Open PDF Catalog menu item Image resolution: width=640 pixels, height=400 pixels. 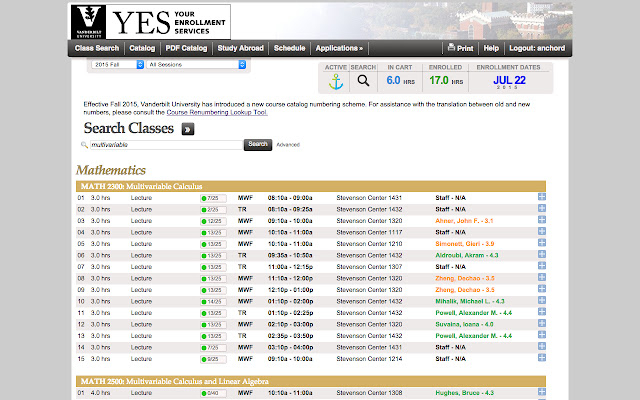186,48
